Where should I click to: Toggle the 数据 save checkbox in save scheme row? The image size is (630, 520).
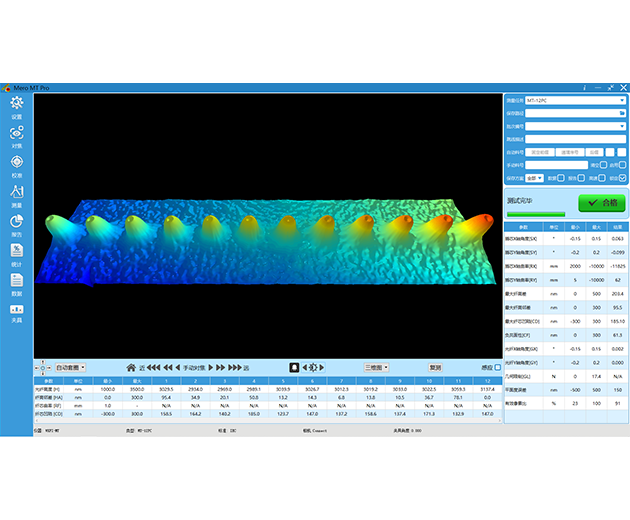(x=561, y=178)
